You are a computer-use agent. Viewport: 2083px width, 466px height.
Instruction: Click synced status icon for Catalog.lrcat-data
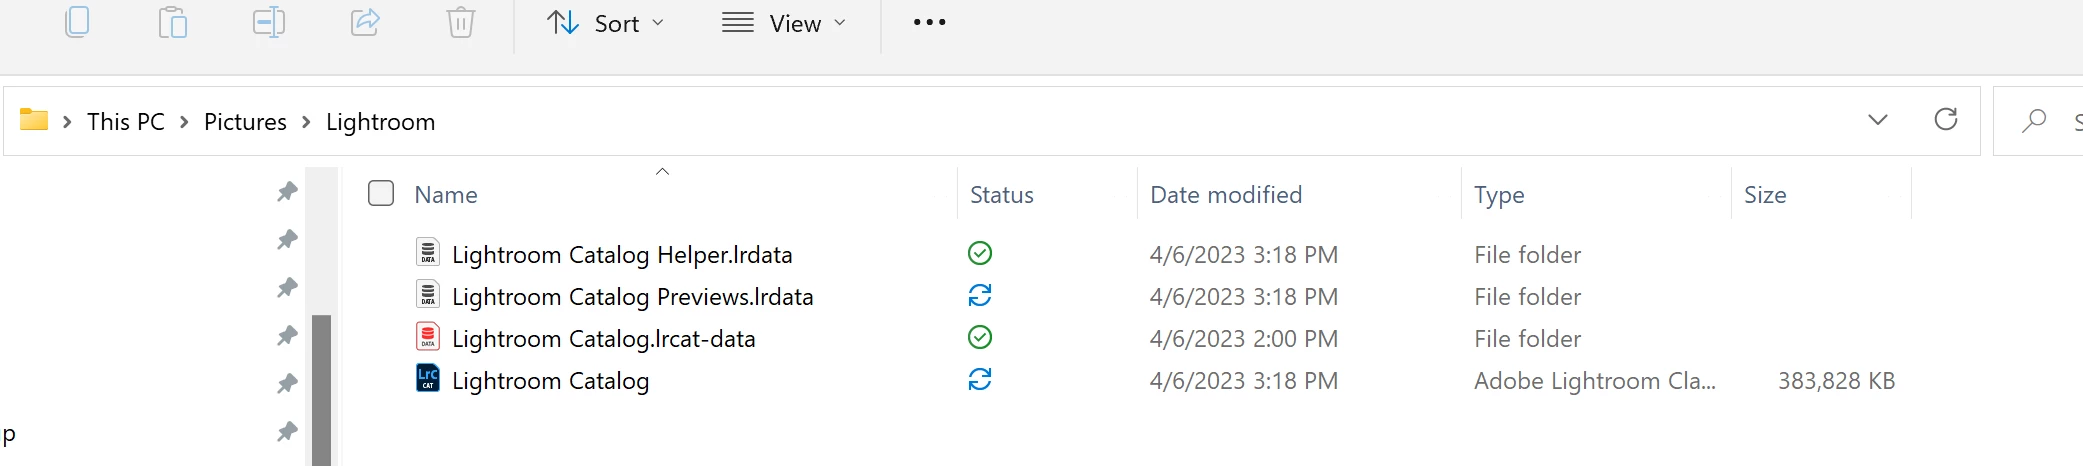click(x=980, y=337)
